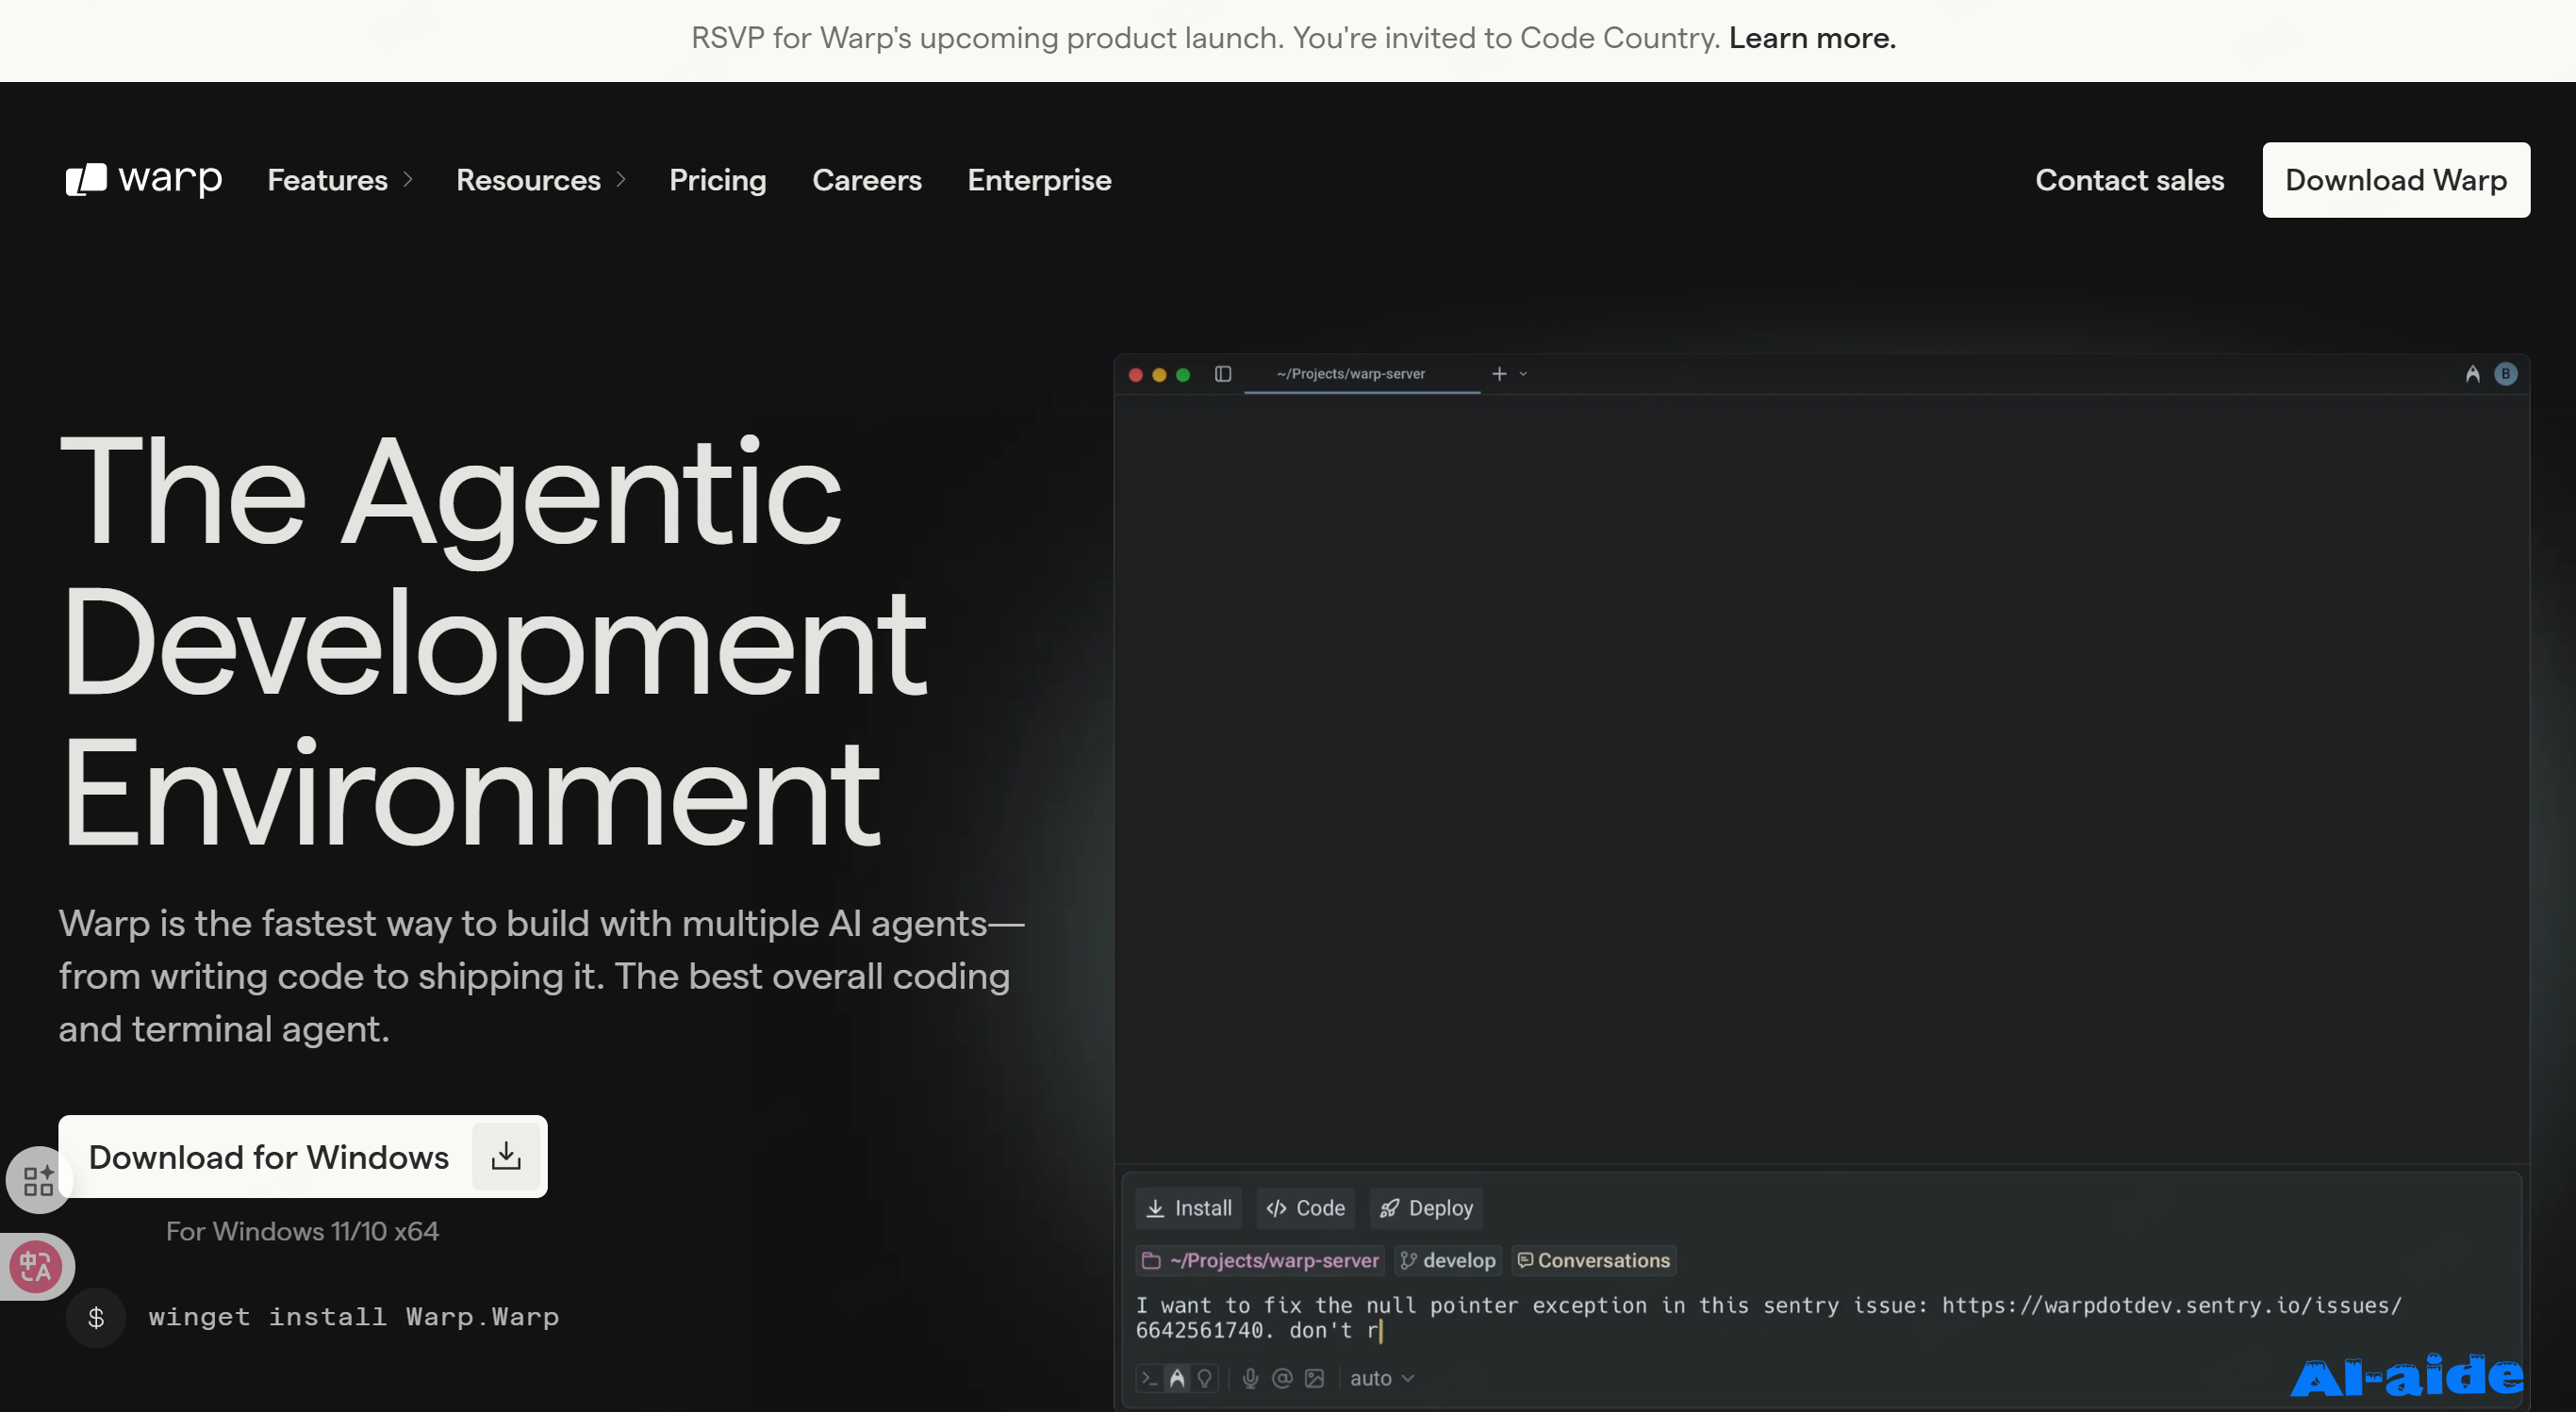Screen dimensions: 2576x1412
Task: Add a new terminal tab with plus icon
Action: click(1499, 374)
